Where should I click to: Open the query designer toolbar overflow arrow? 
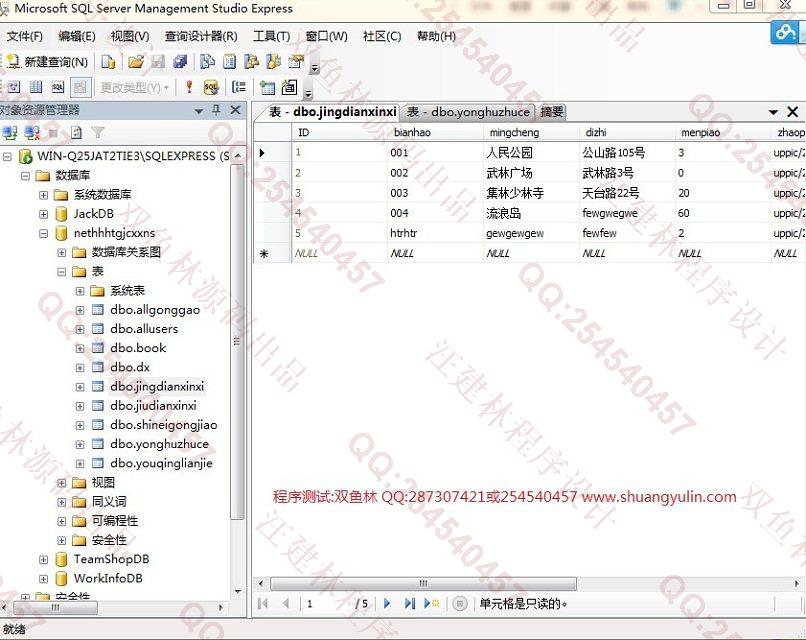[308, 93]
